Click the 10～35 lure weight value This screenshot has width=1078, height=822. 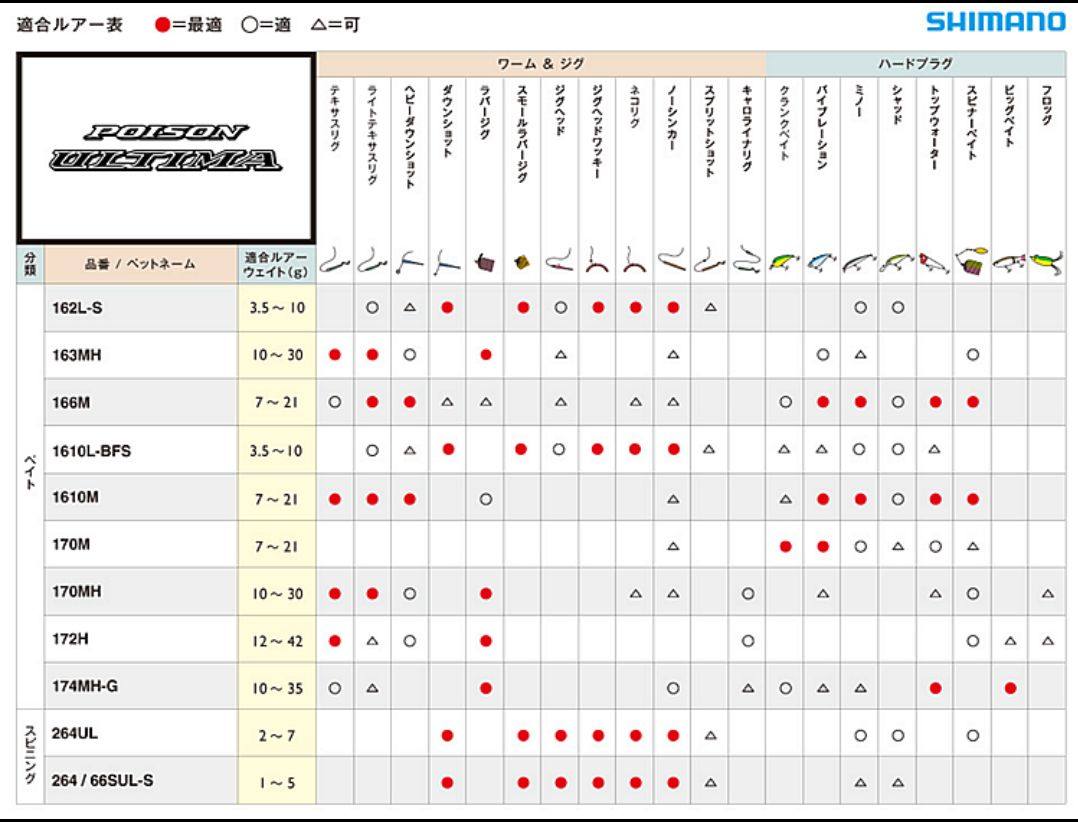point(277,689)
